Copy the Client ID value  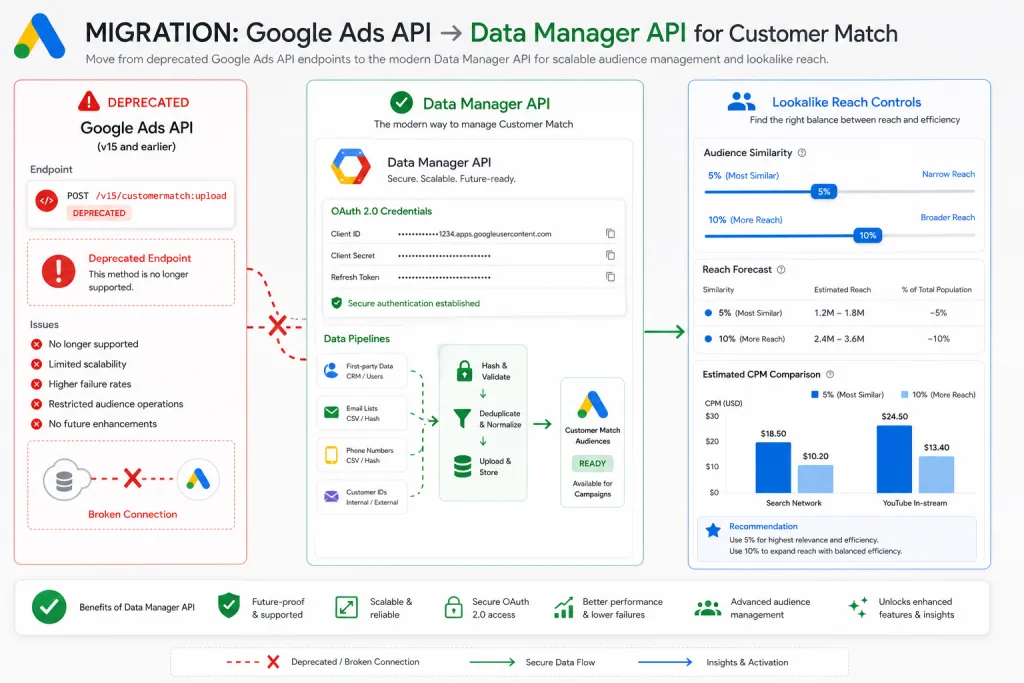[x=610, y=234]
